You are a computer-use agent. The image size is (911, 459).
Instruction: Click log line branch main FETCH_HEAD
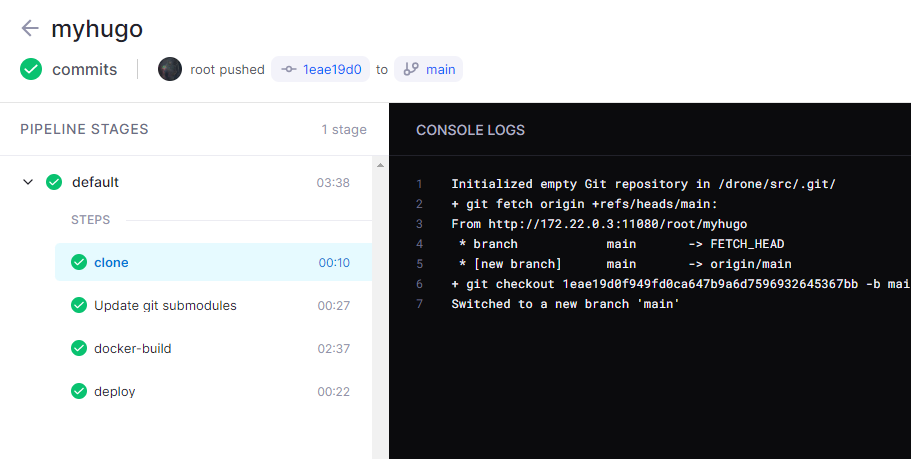coord(621,244)
